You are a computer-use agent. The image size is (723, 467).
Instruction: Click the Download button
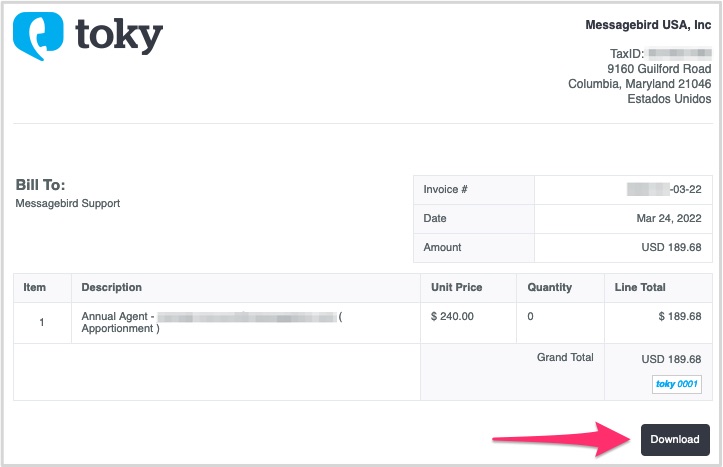click(x=674, y=440)
